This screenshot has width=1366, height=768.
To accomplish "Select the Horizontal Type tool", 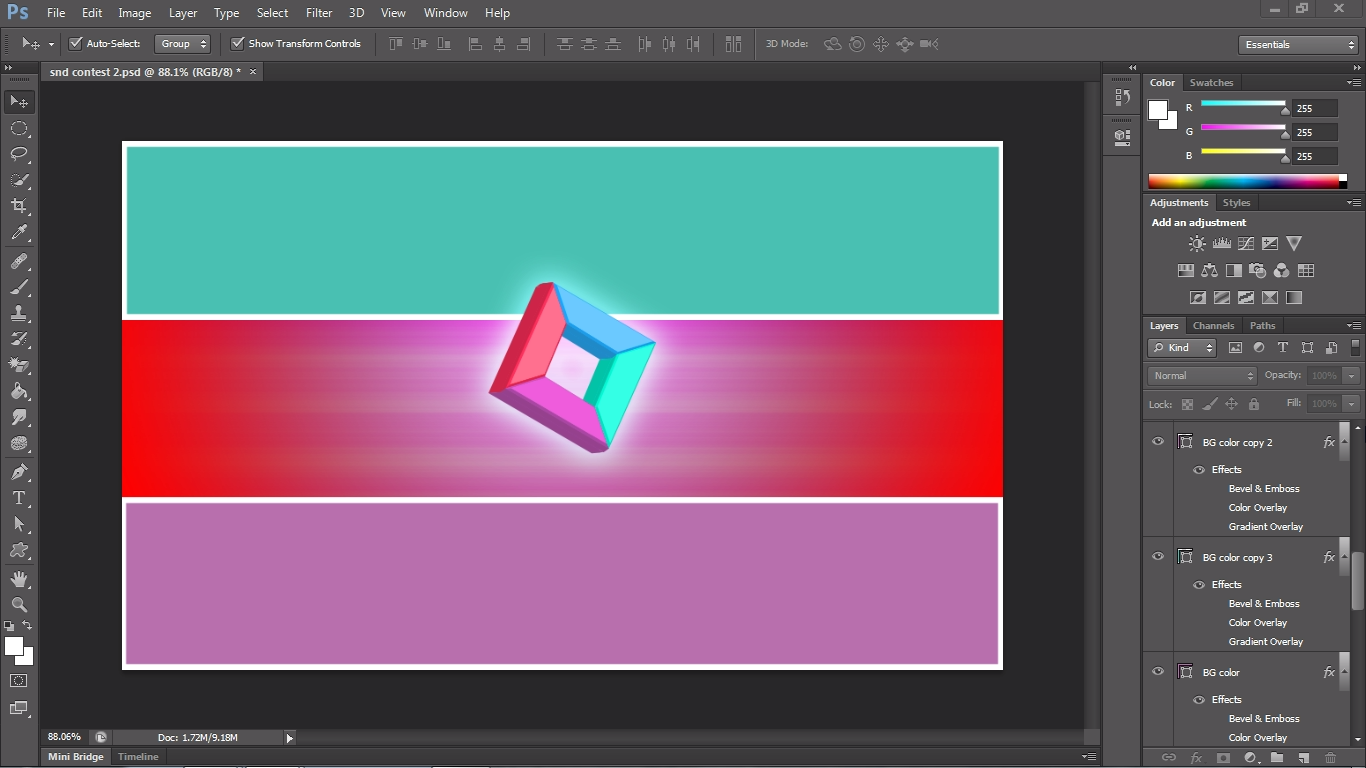I will coord(19,498).
